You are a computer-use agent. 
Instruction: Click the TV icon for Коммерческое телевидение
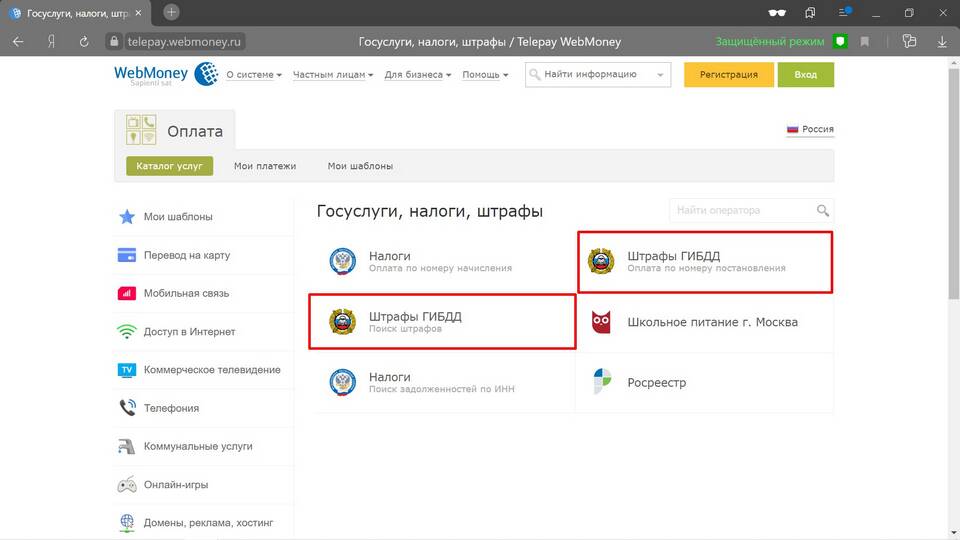pos(127,370)
